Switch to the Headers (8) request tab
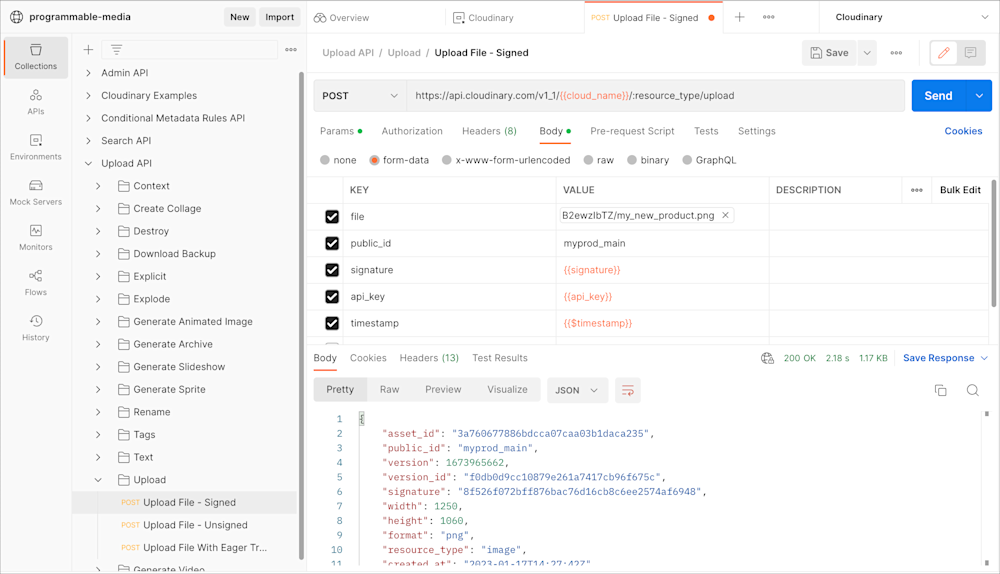The width and height of the screenshot is (1000, 574). pos(489,131)
